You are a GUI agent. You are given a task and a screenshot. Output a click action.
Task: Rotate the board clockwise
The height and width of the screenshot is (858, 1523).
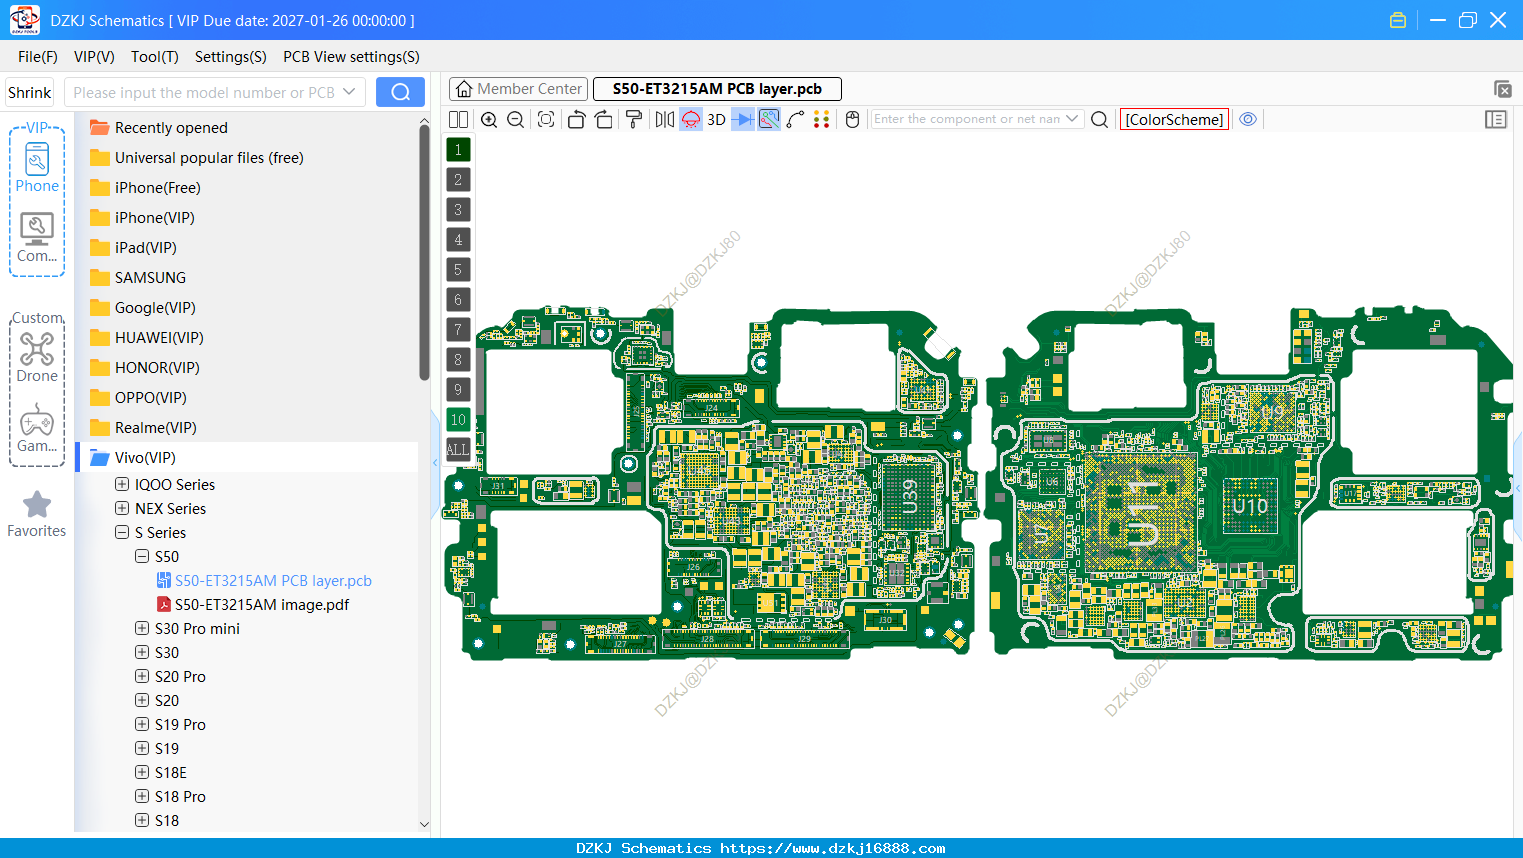604,119
